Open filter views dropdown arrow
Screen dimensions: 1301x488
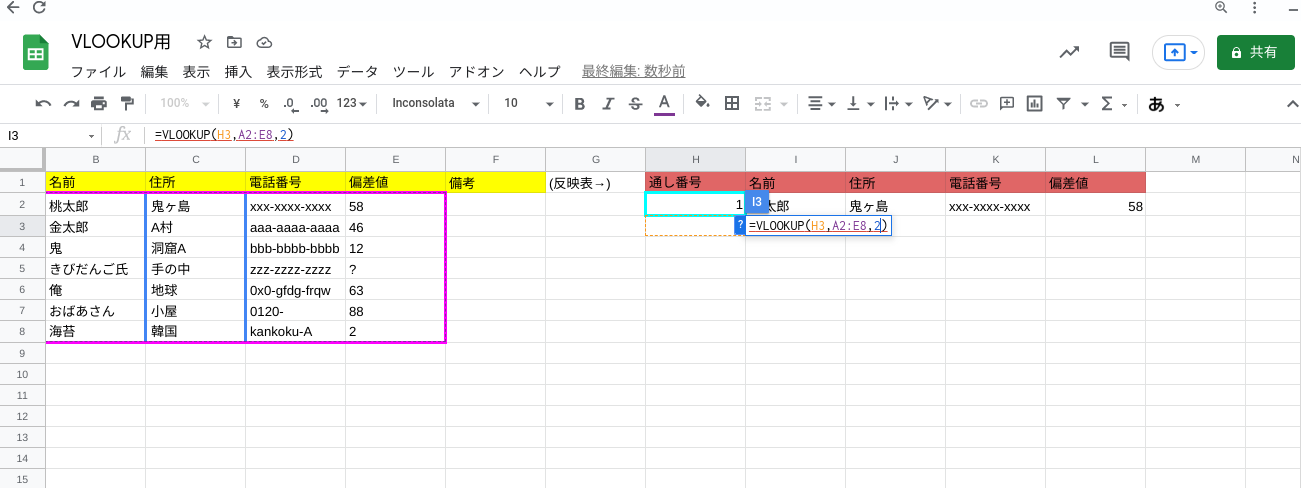click(1085, 104)
